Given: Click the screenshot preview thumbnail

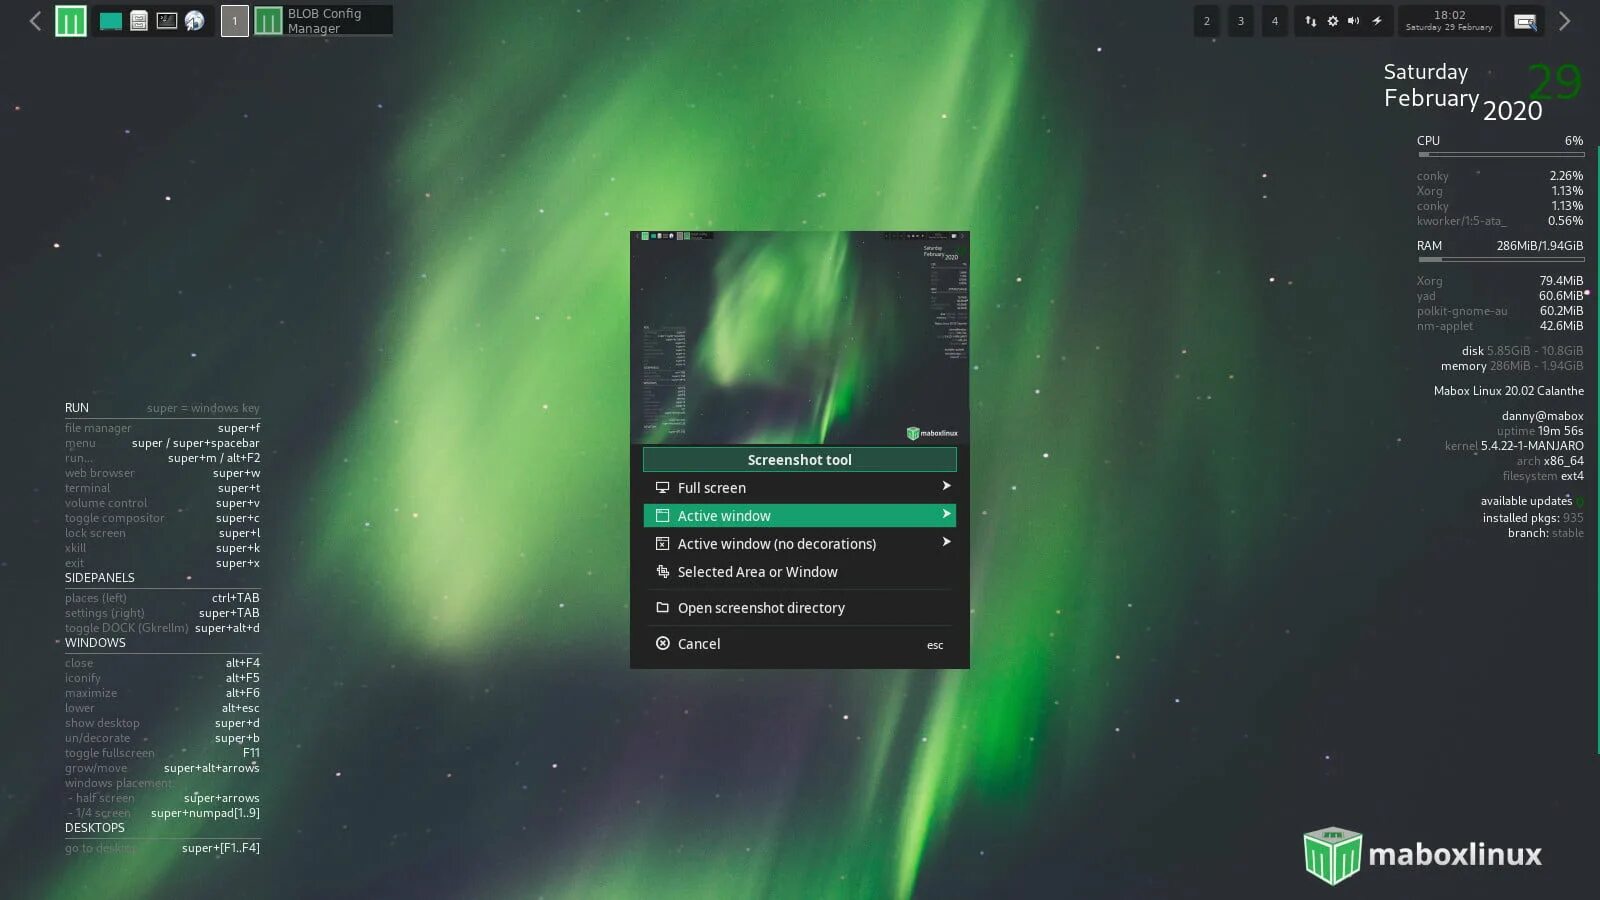Looking at the screenshot, I should coord(800,338).
